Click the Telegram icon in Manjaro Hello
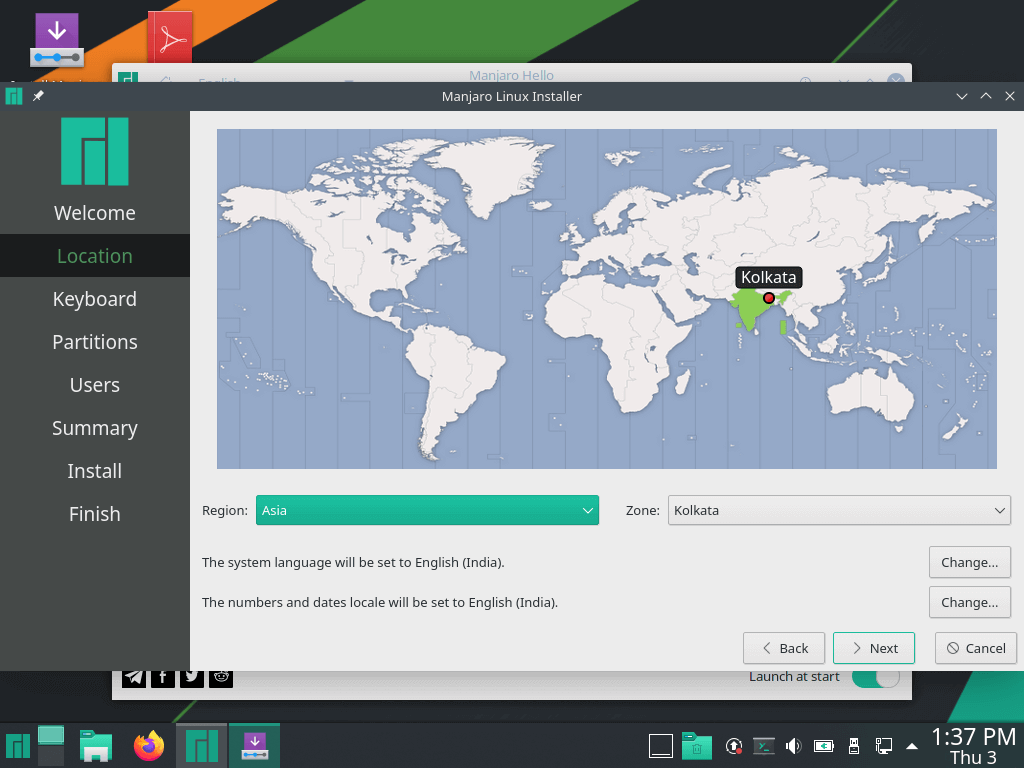 [x=134, y=677]
